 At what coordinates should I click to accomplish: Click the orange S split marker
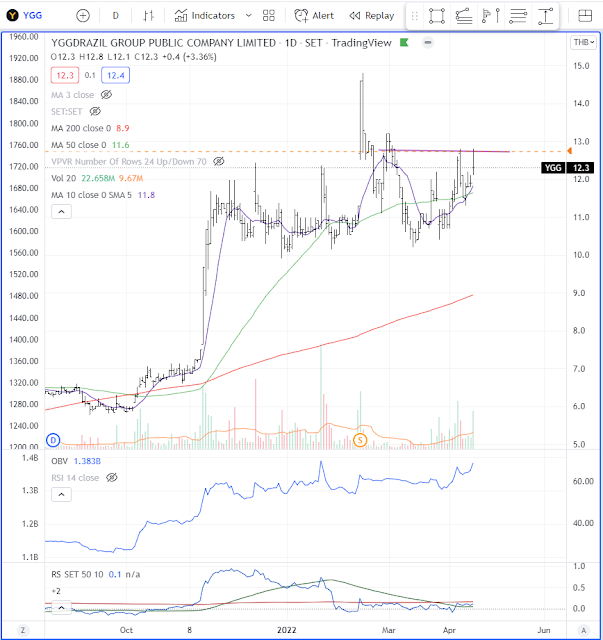[x=360, y=440]
